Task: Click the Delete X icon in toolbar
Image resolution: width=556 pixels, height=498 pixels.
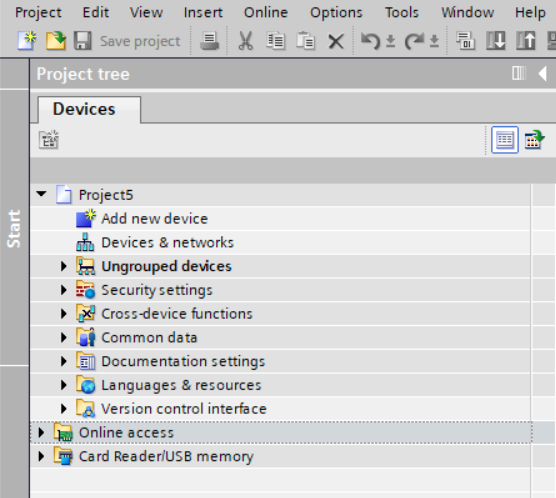Action: [336, 41]
